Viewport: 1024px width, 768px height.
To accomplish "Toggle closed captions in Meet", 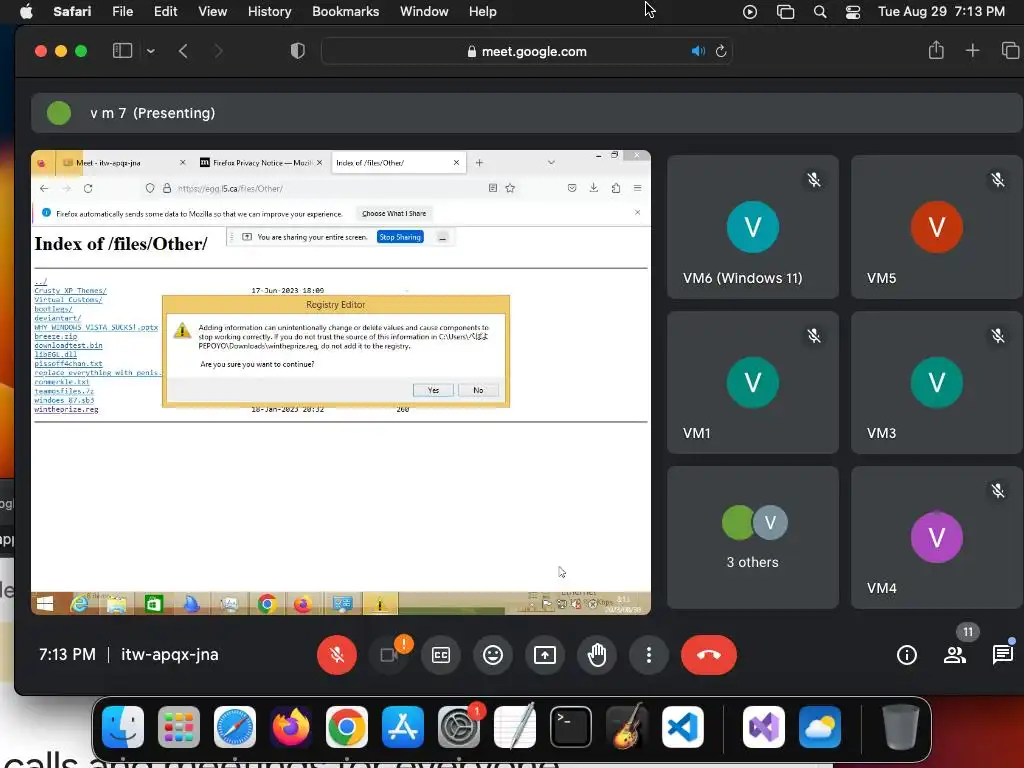I will tap(441, 654).
